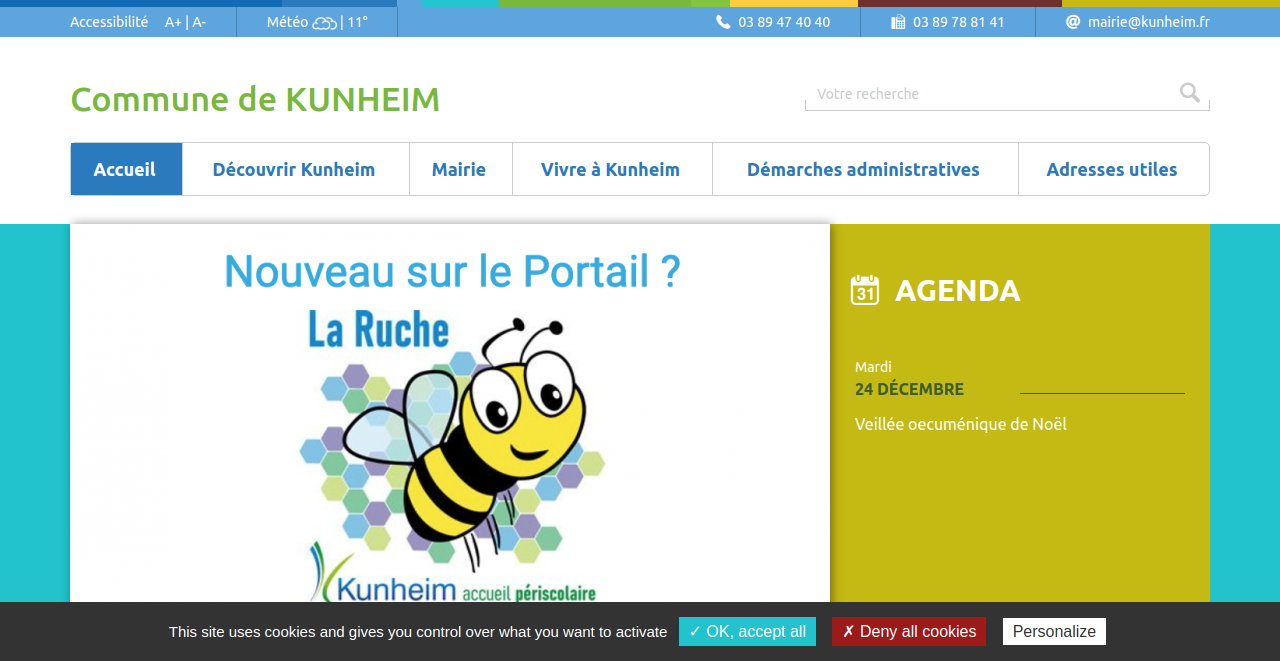The height and width of the screenshot is (661, 1280).
Task: Open the Découvrir Kunheim menu
Action: [295, 169]
